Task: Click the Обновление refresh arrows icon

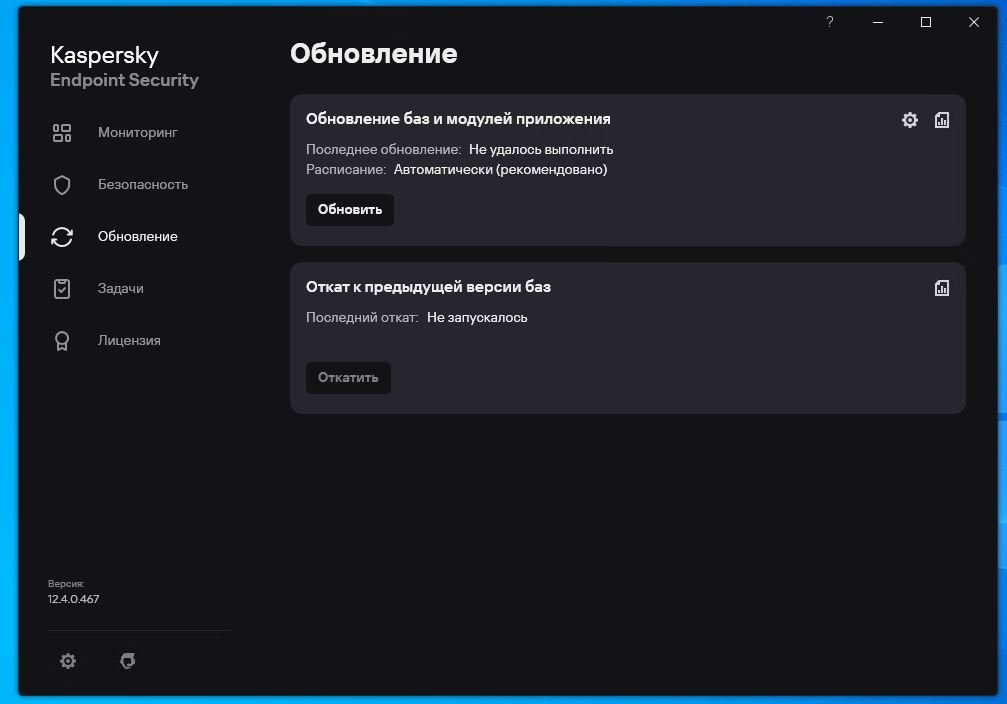Action: [x=62, y=237]
